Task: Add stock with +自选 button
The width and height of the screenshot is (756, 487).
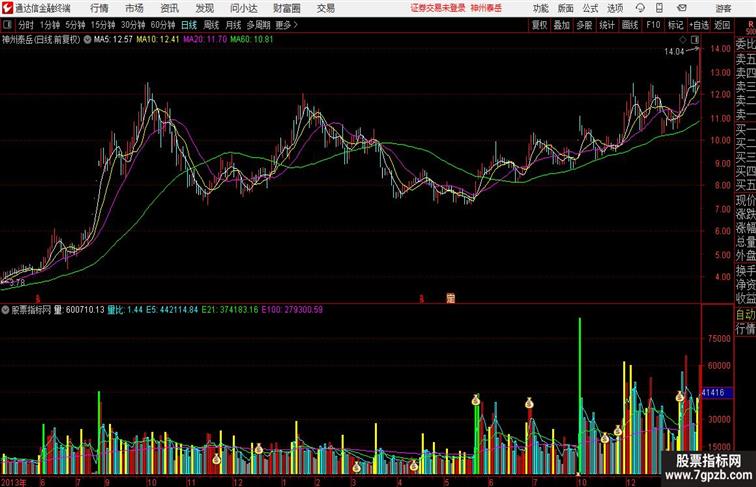Action: pos(699,25)
